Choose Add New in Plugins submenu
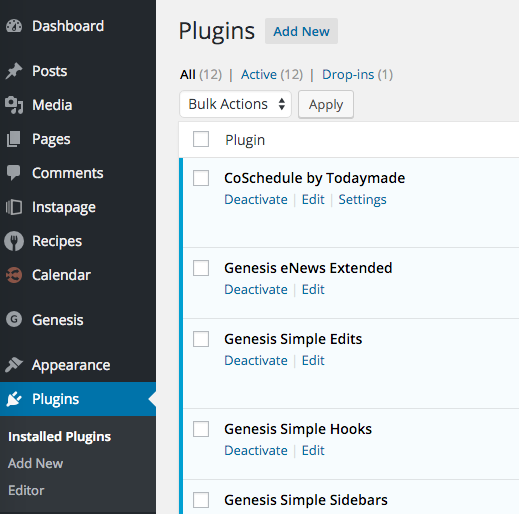Screen dimensions: 519x514 35,463
